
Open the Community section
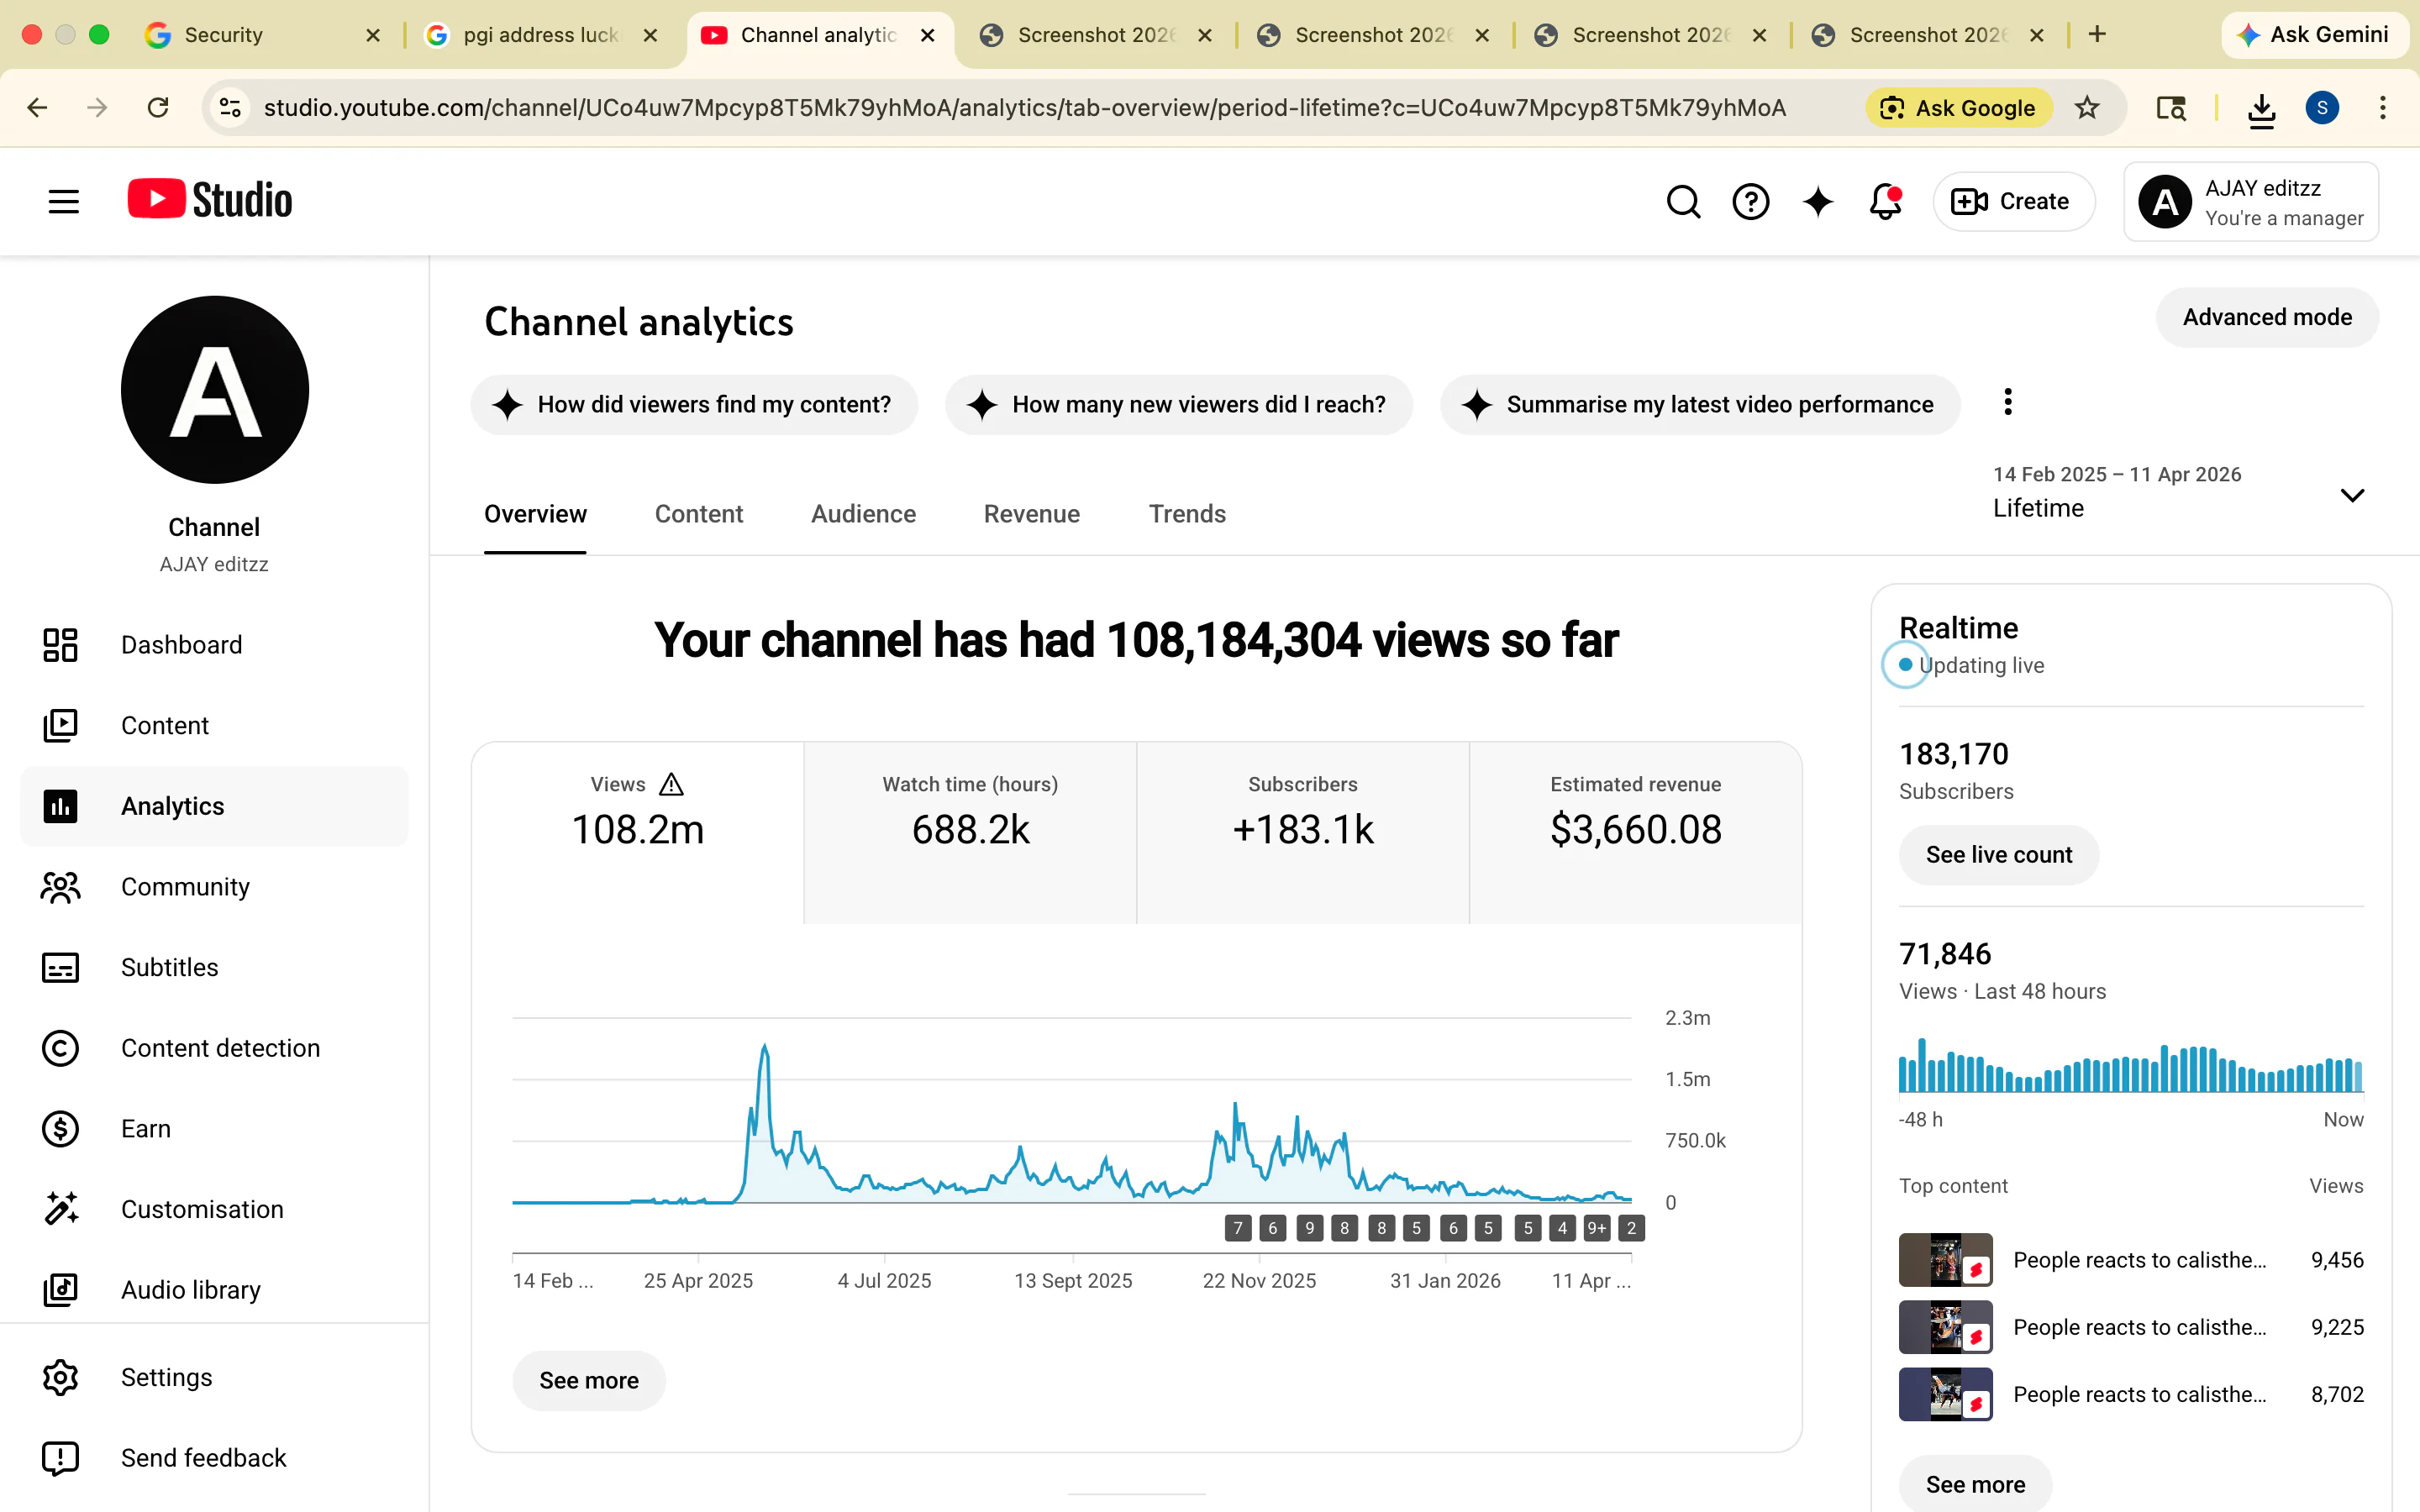click(x=185, y=887)
